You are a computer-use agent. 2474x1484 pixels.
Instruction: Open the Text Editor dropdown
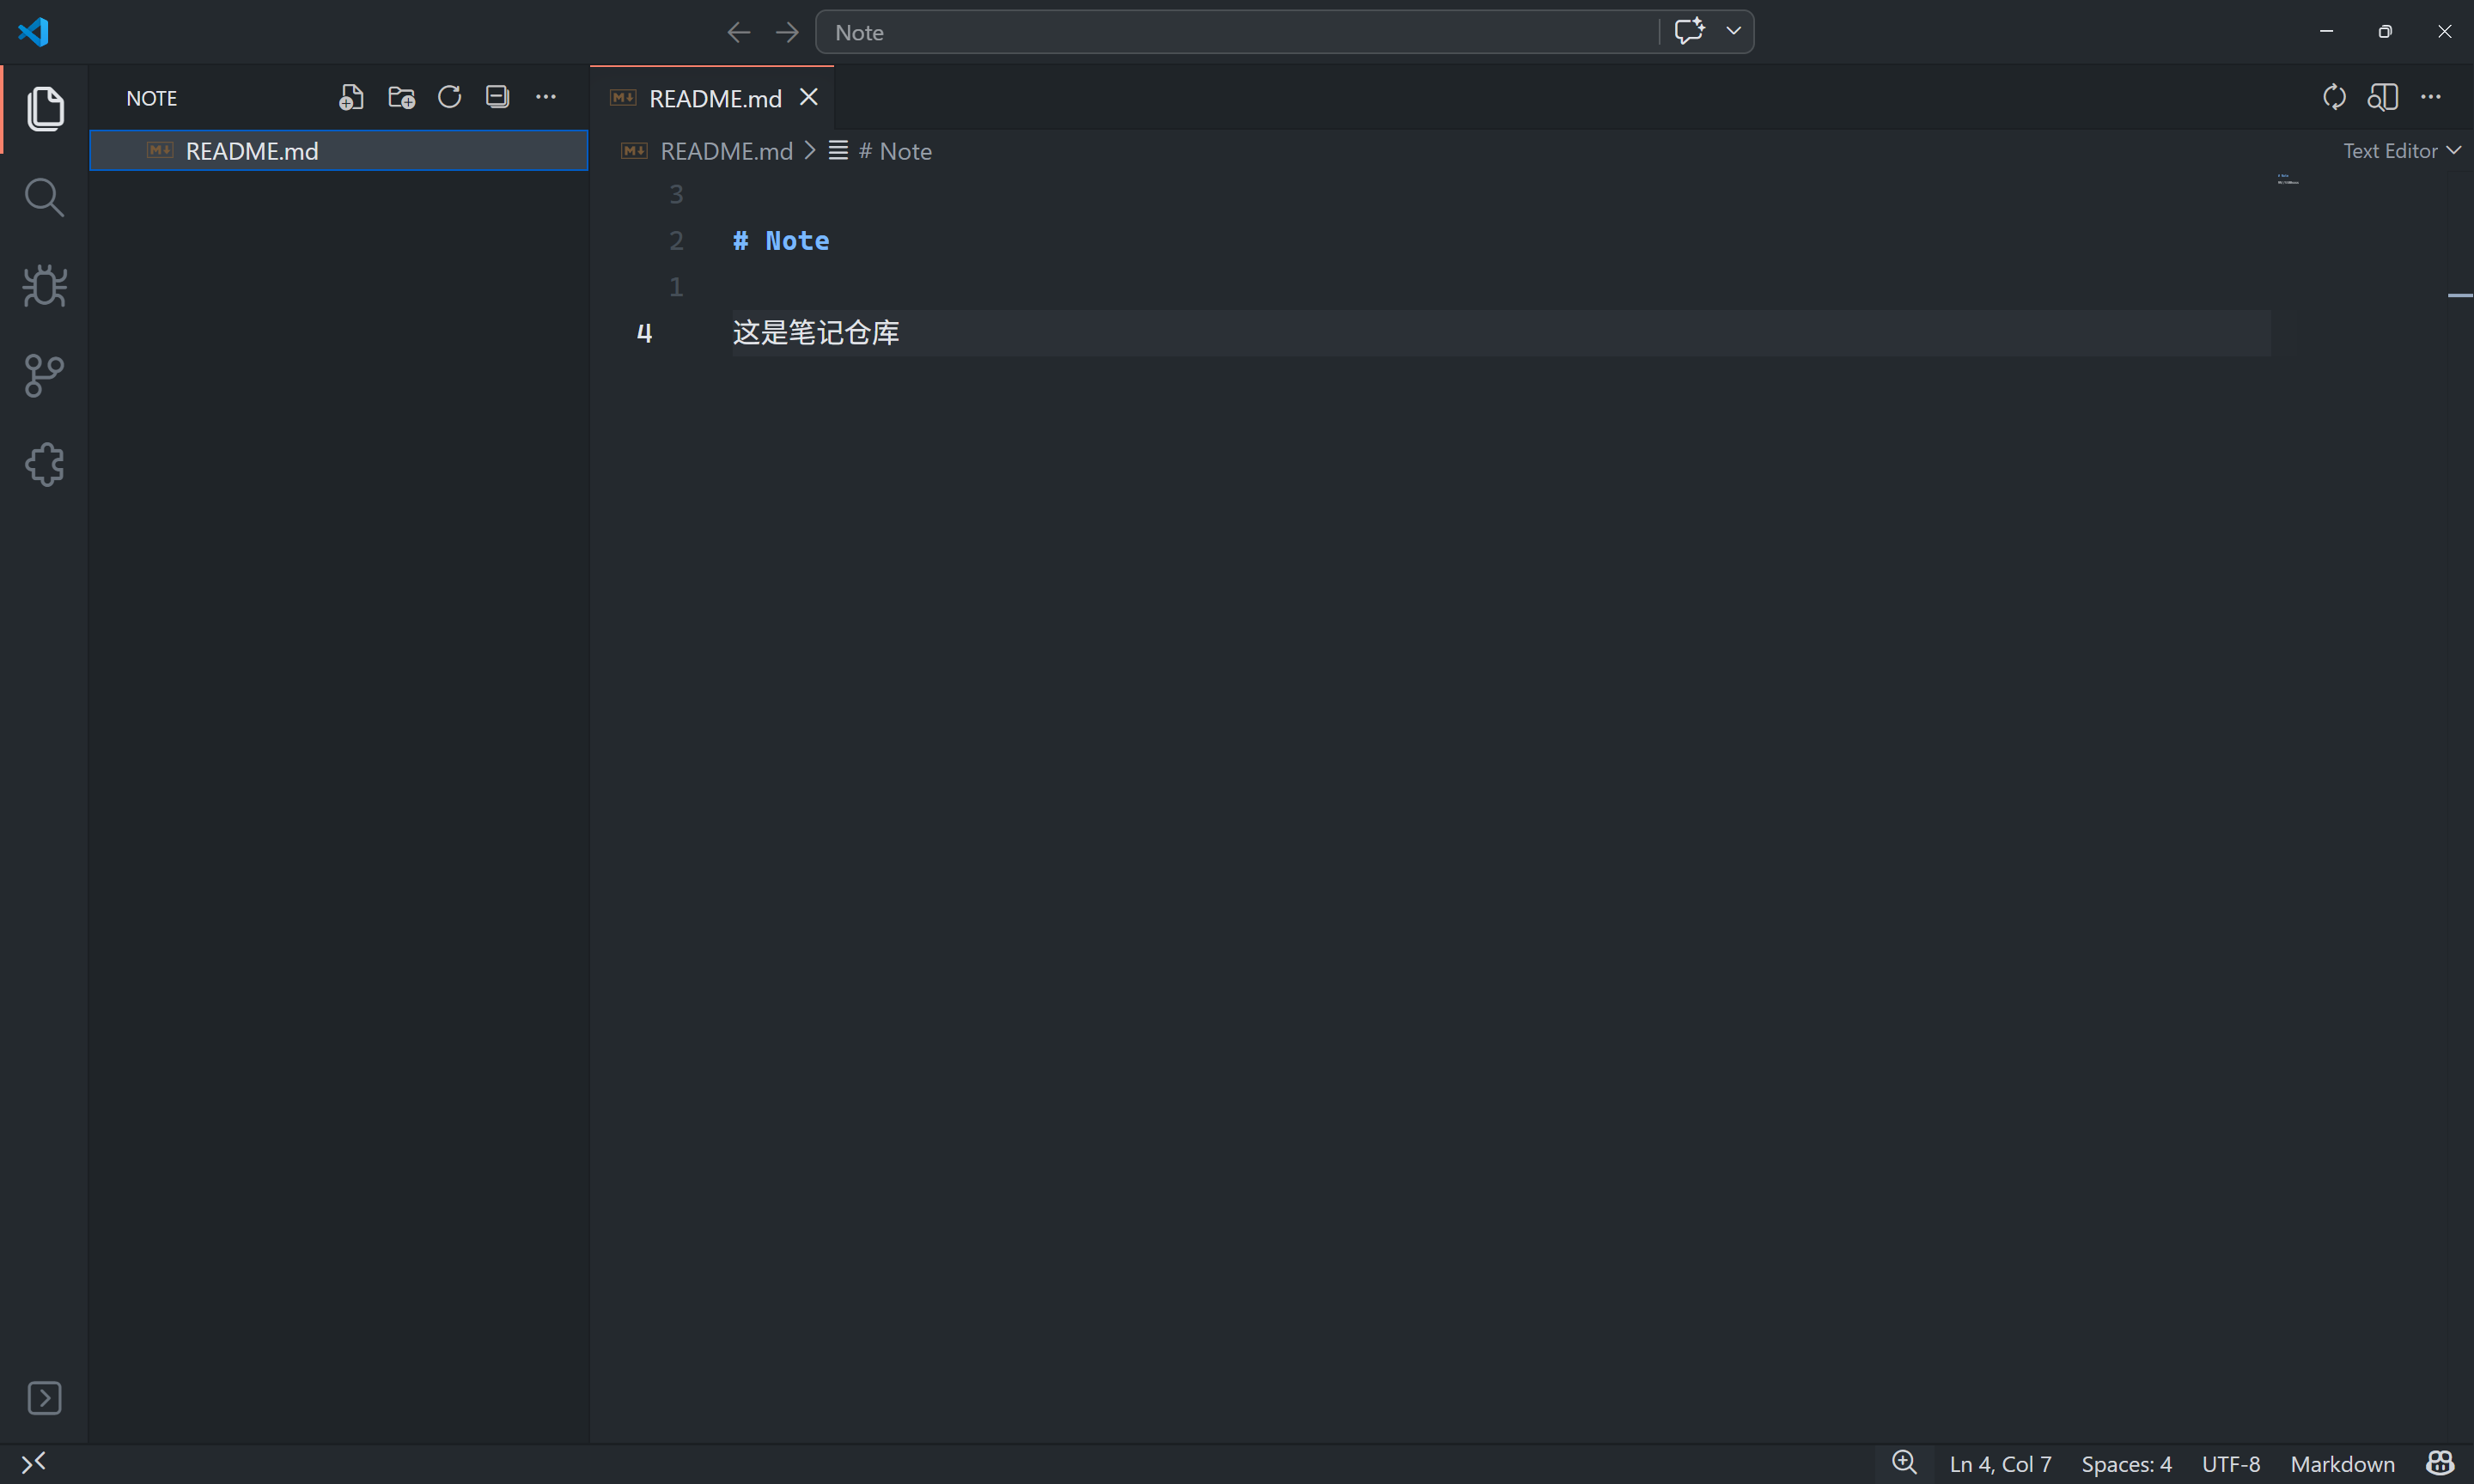click(x=2401, y=151)
